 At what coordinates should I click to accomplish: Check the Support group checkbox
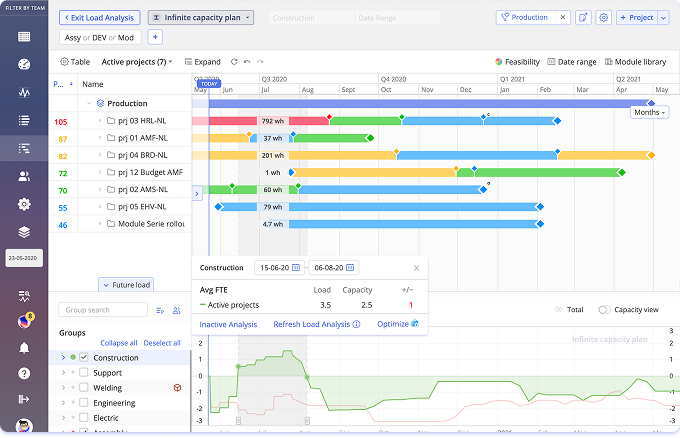[84, 373]
